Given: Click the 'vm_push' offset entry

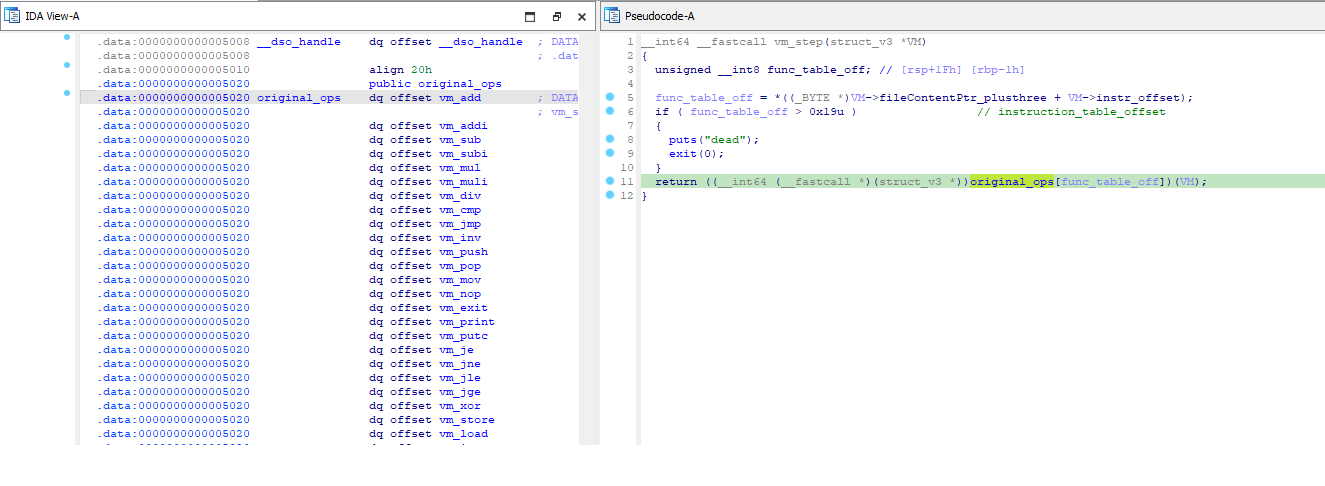Looking at the screenshot, I should 463,252.
